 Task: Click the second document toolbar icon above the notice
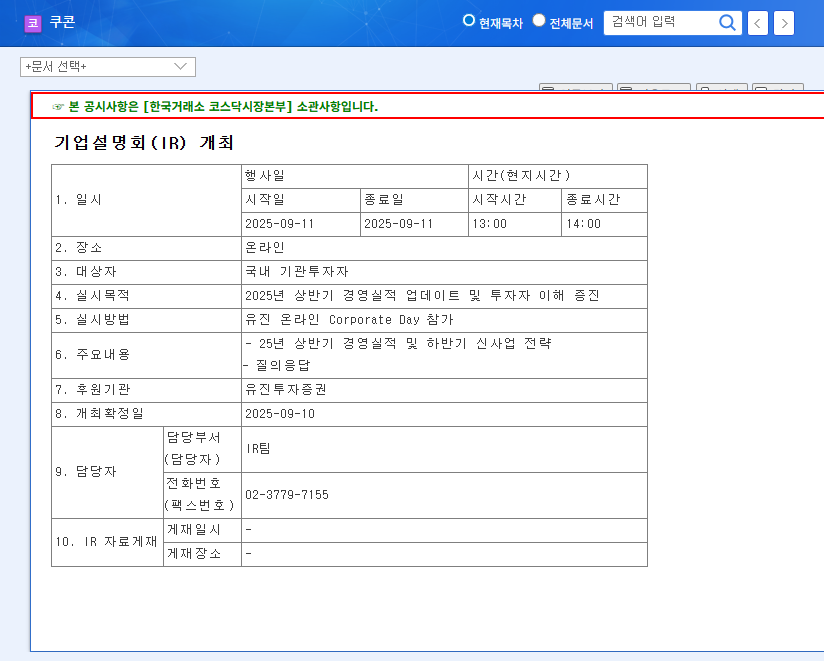655,90
